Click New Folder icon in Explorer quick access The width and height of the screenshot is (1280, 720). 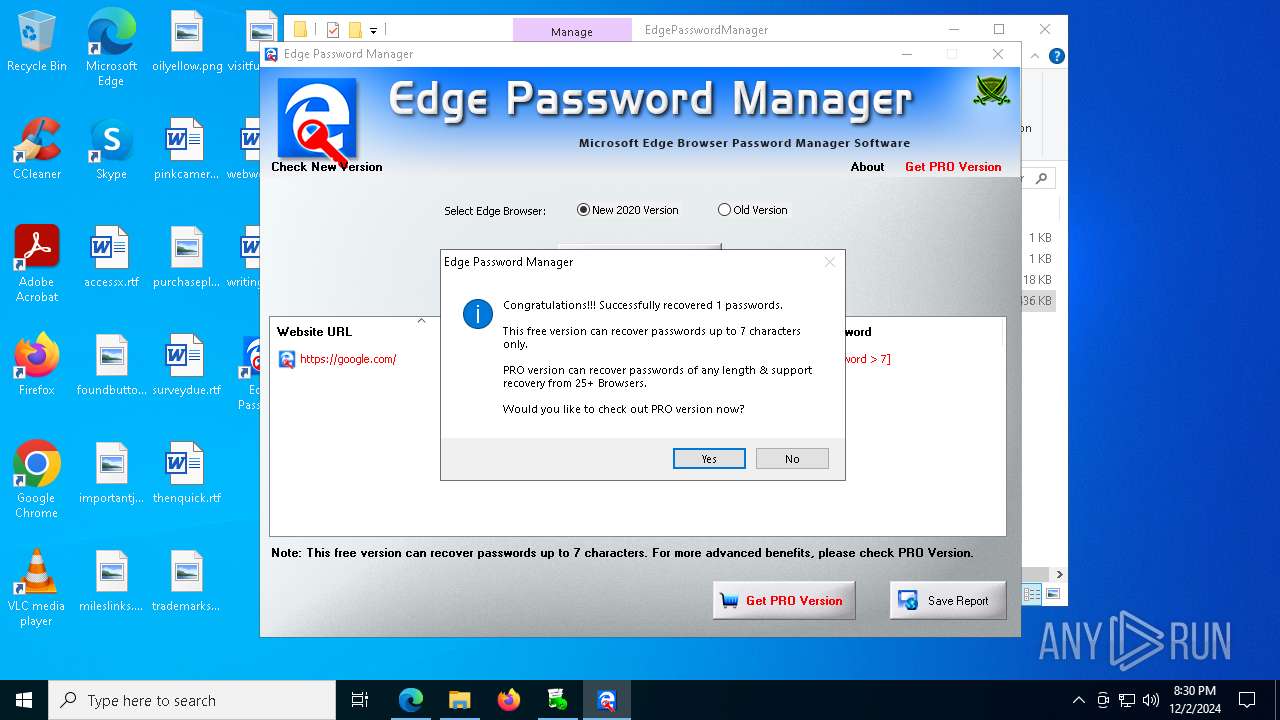coord(355,30)
